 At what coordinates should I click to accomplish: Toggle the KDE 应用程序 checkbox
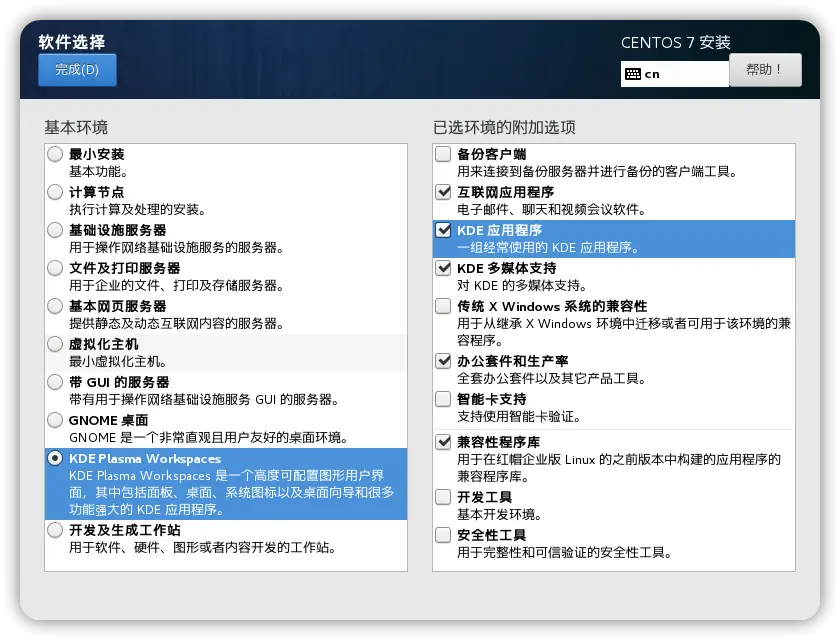coord(443,230)
